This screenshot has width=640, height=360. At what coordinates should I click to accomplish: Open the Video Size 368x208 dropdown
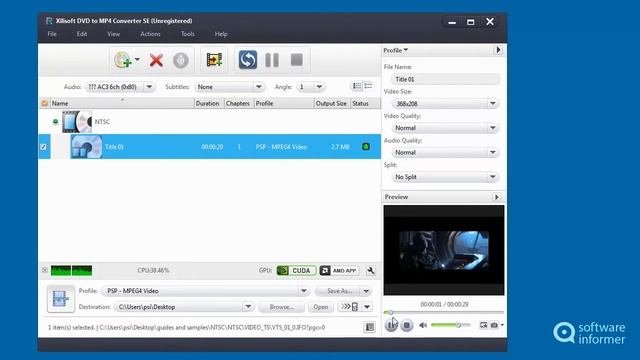point(445,104)
